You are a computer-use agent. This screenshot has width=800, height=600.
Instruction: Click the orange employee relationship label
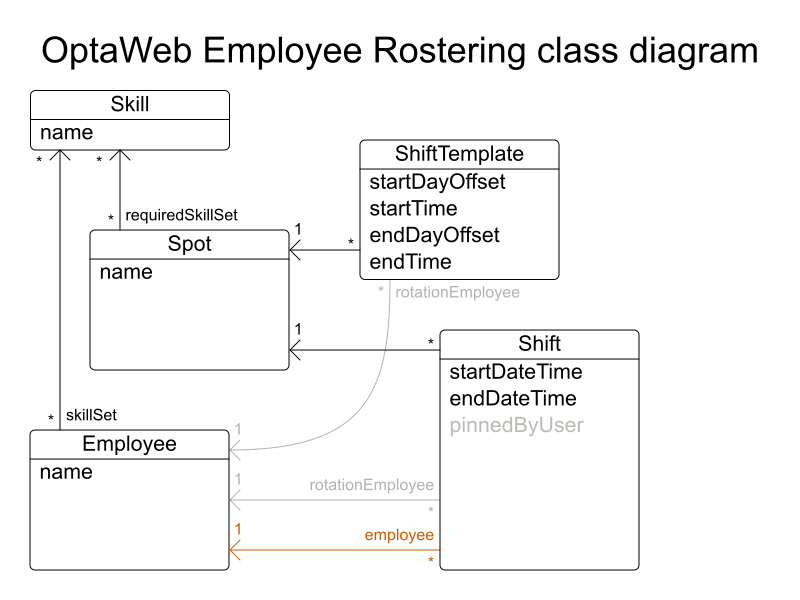point(399,535)
